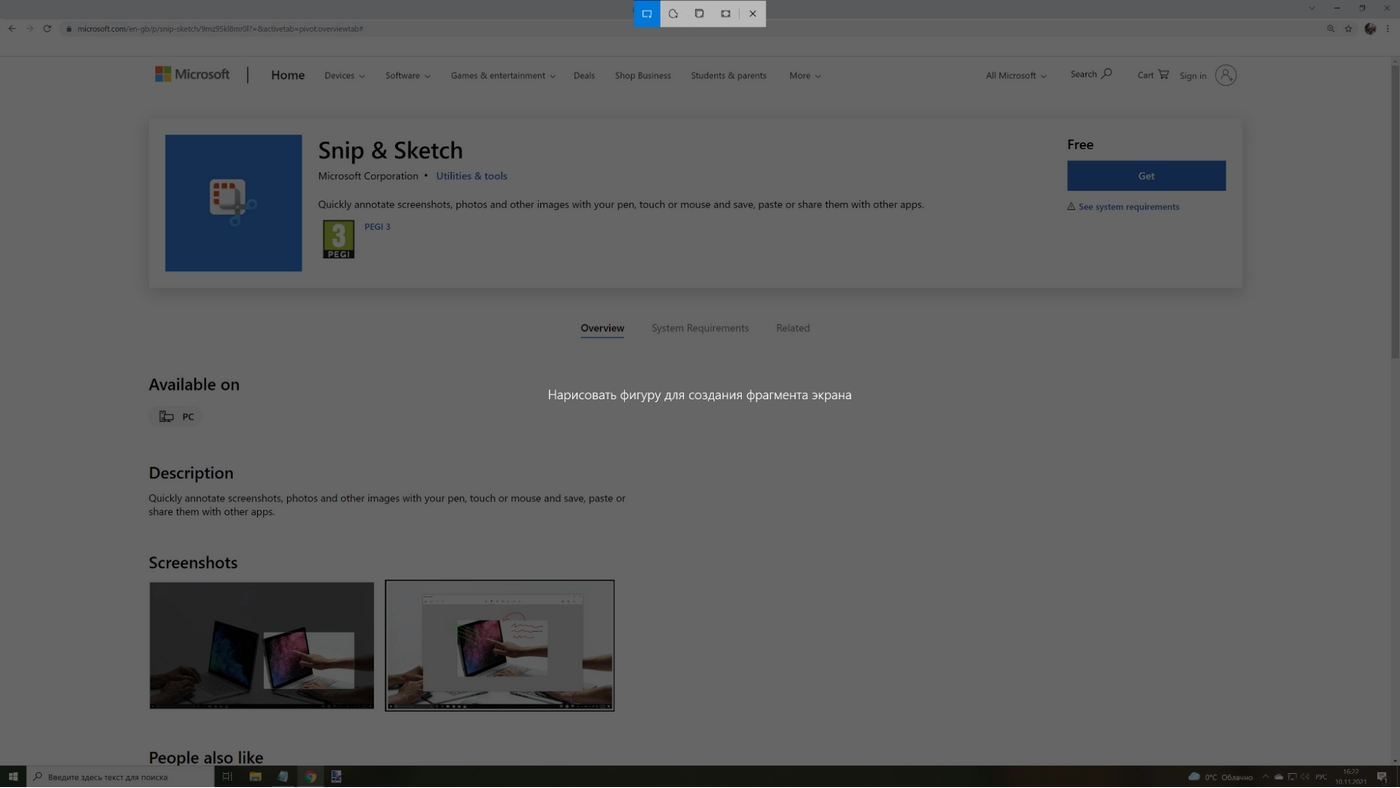The height and width of the screenshot is (788, 1400).
Task: Switch to System Requirements tab
Action: coord(700,328)
